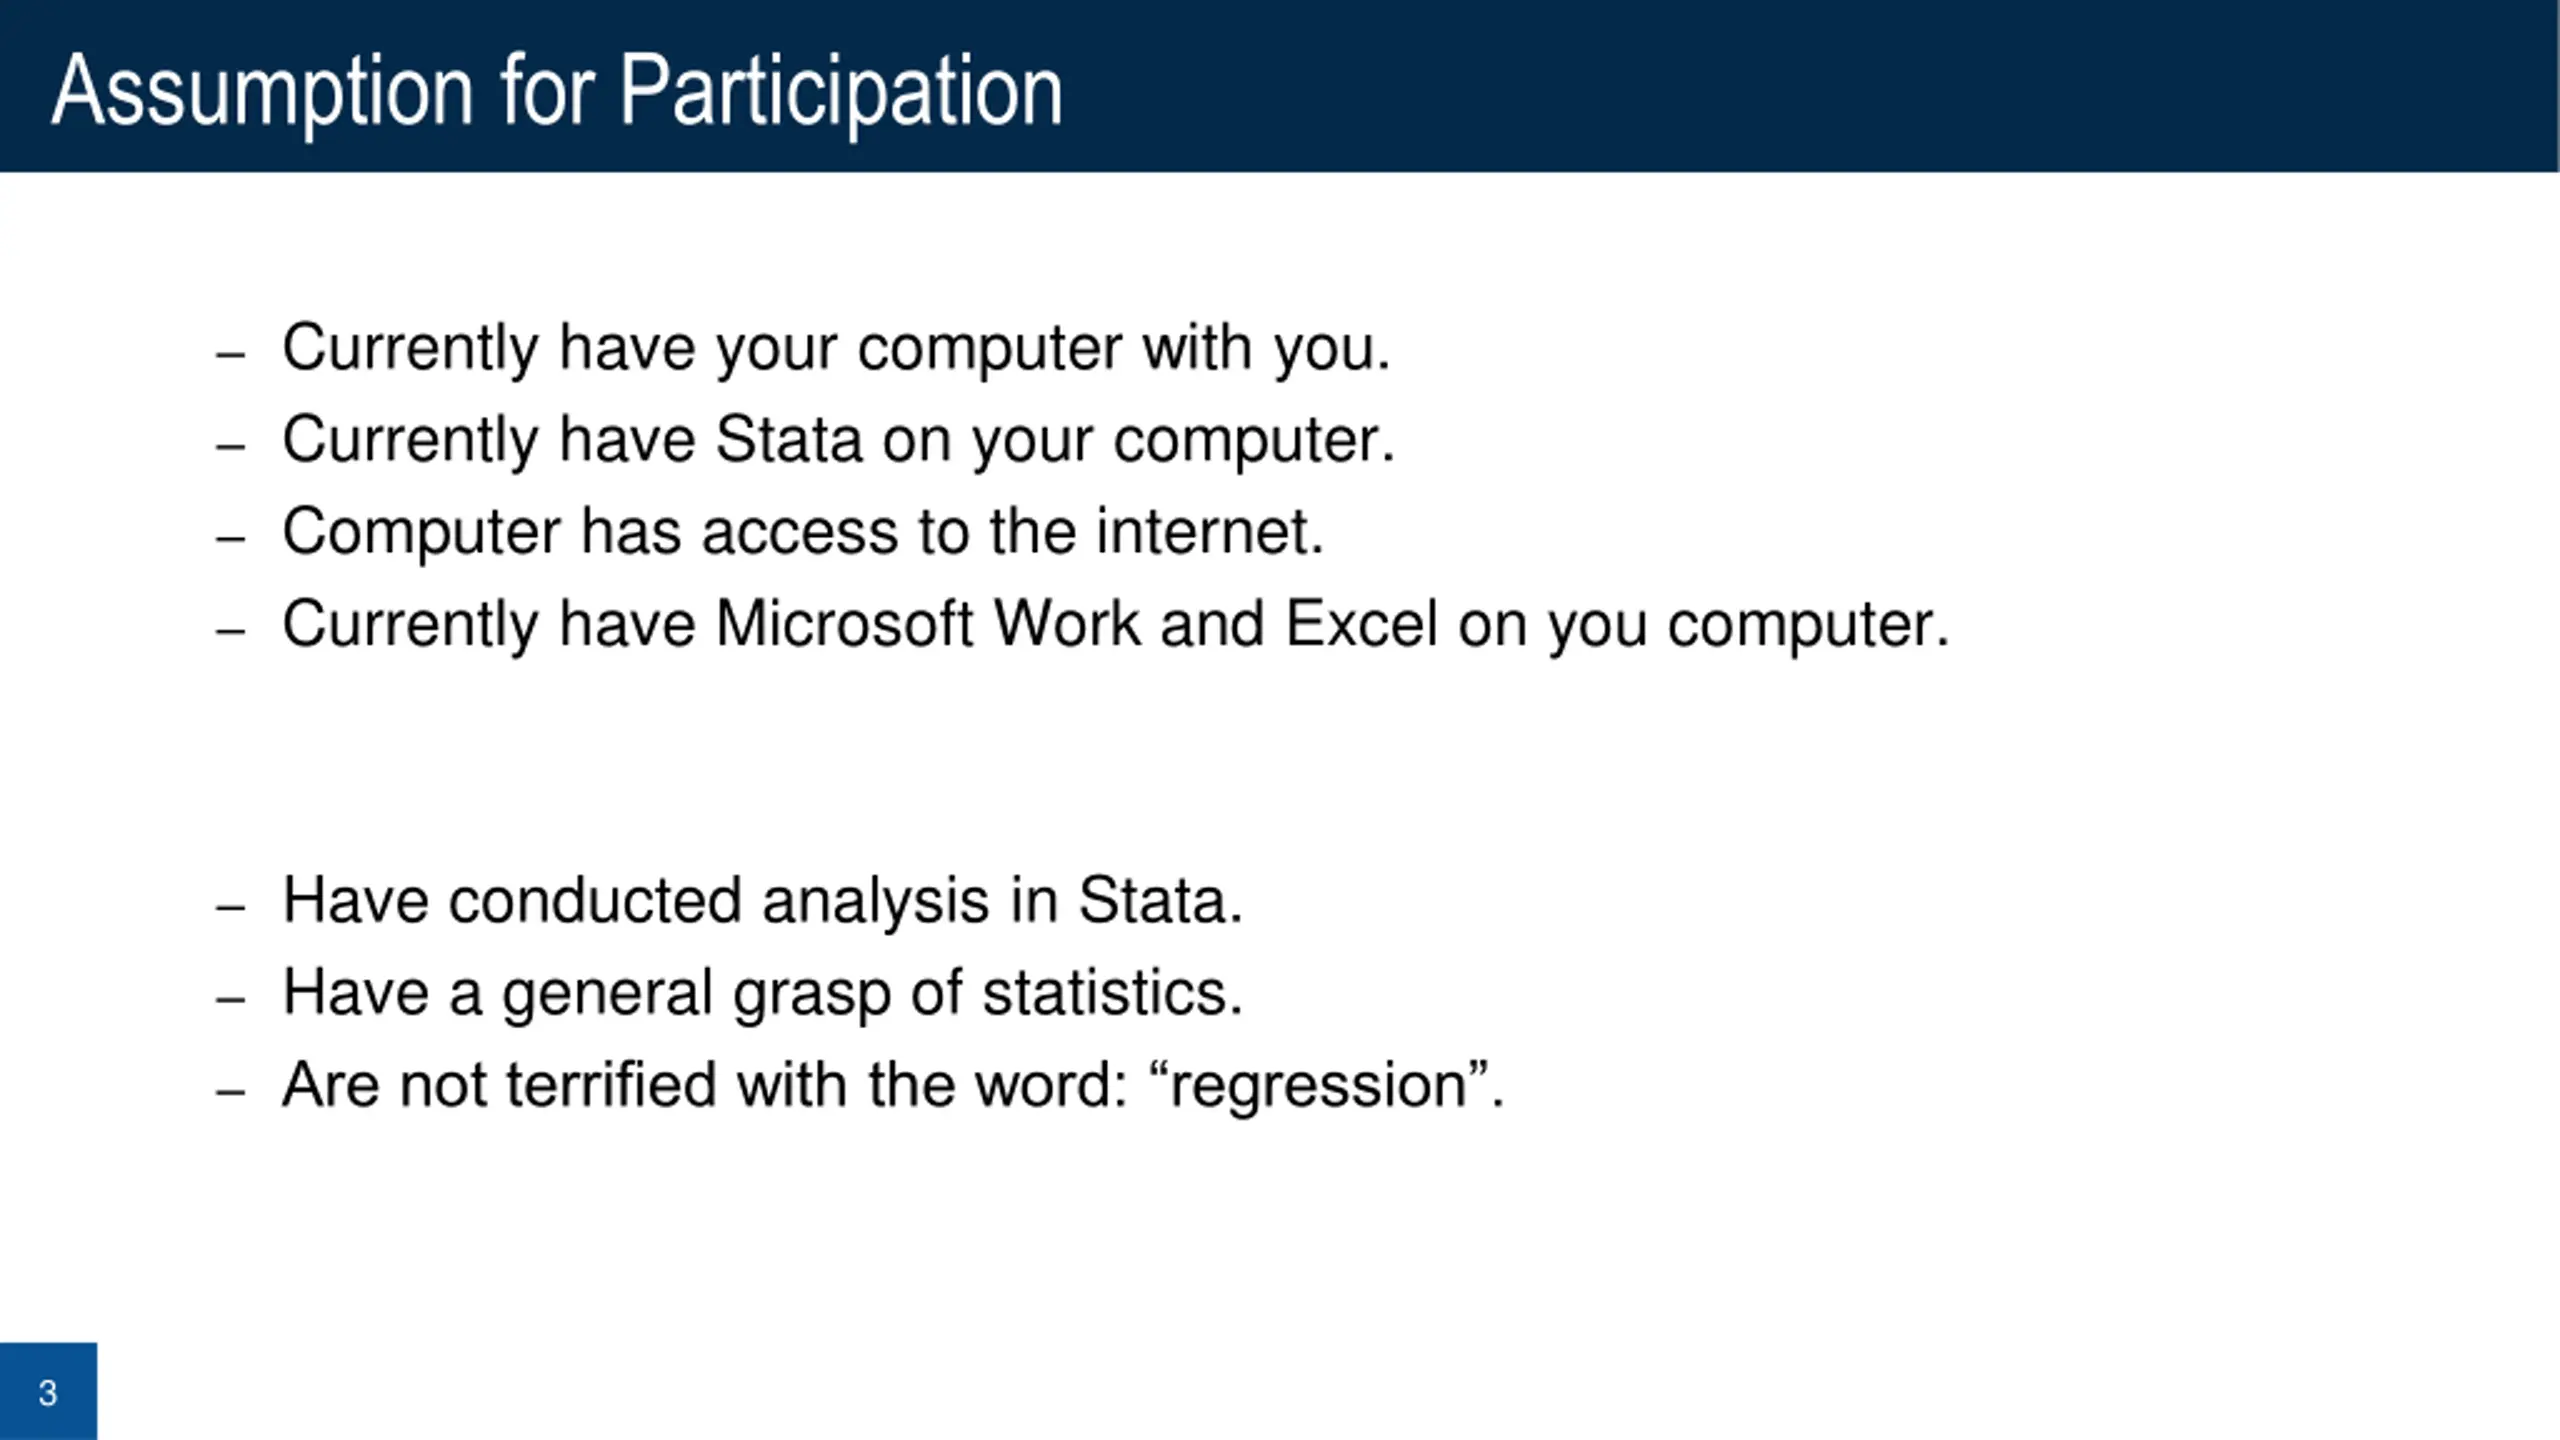The image size is (2560, 1440).
Task: Click the dash before Are not terrified
Action: [230, 1092]
